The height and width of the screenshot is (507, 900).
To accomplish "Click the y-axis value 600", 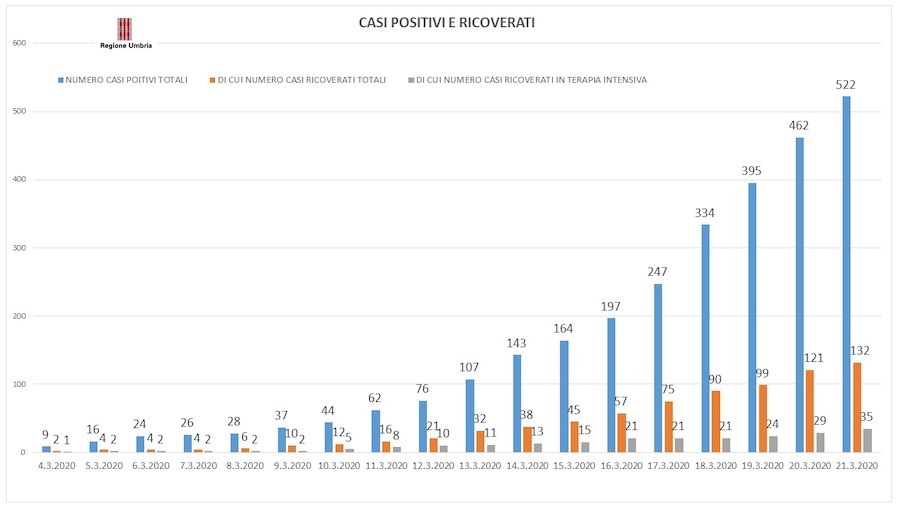I will [x=18, y=43].
